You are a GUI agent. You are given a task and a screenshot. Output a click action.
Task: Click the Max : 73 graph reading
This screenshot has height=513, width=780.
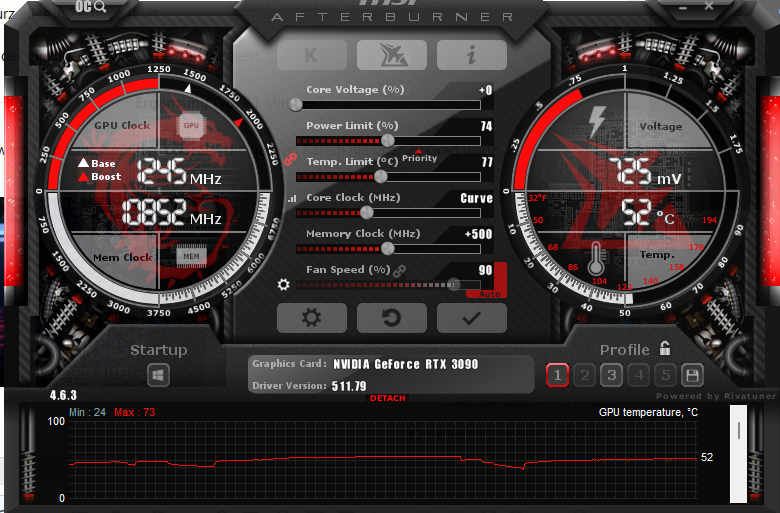[x=135, y=412]
